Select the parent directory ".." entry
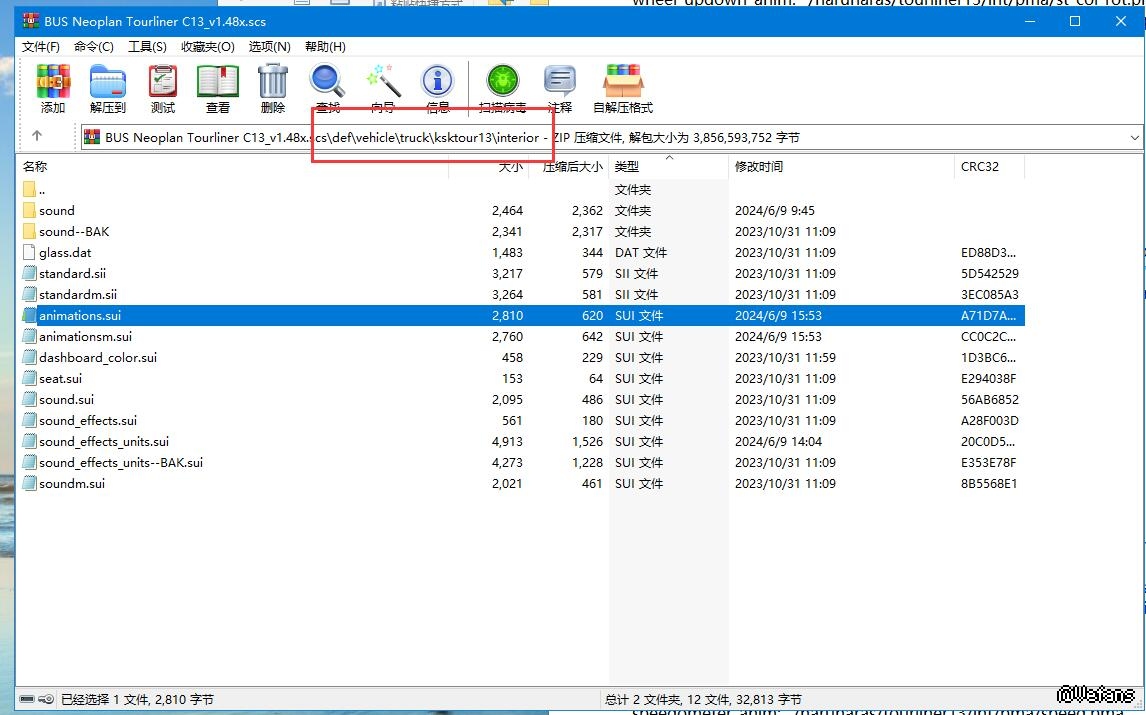 point(41,190)
